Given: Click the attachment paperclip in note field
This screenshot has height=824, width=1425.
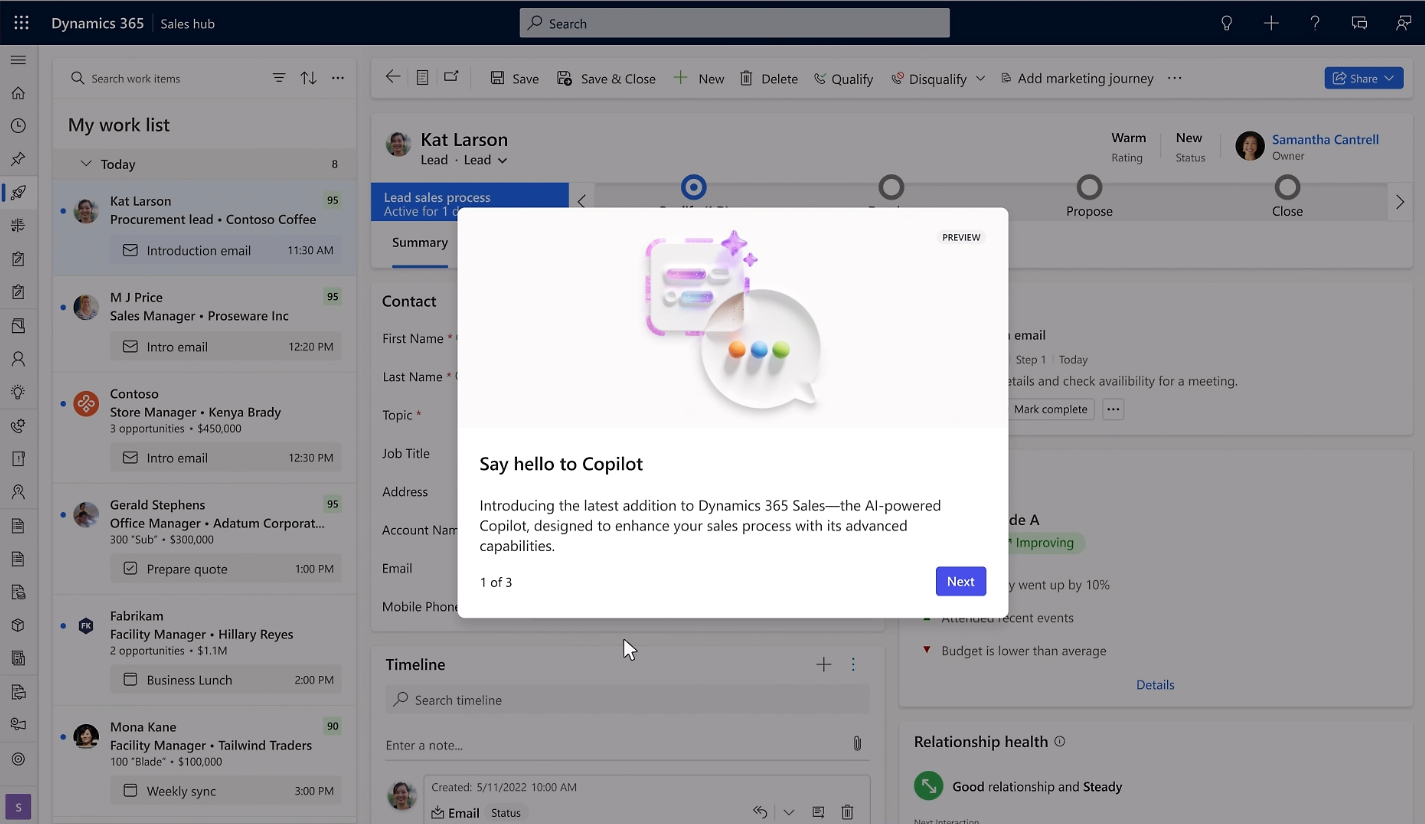Looking at the screenshot, I should 857,743.
